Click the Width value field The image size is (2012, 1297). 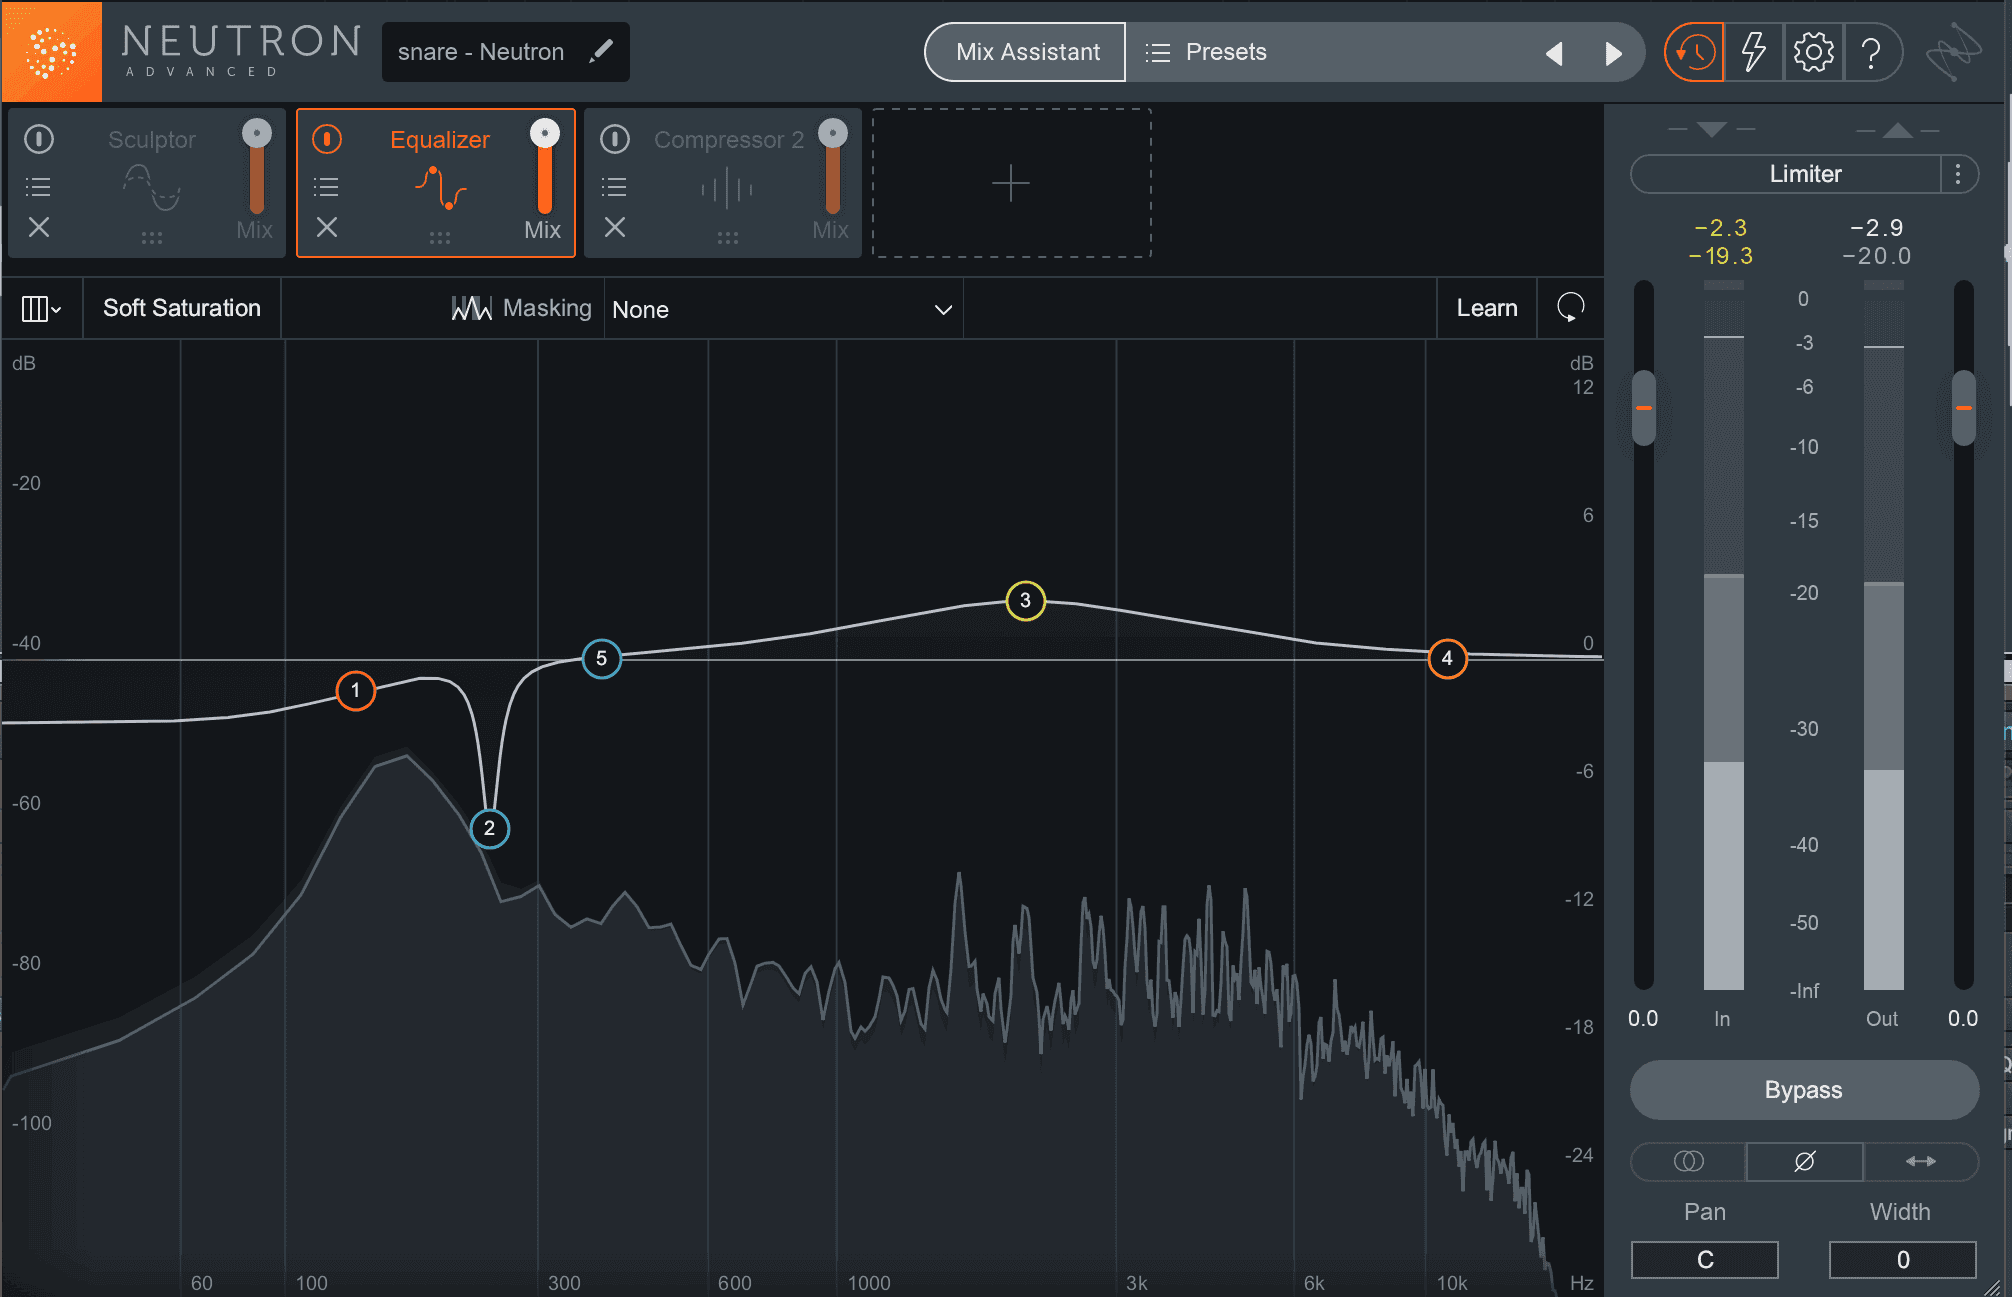[1903, 1260]
